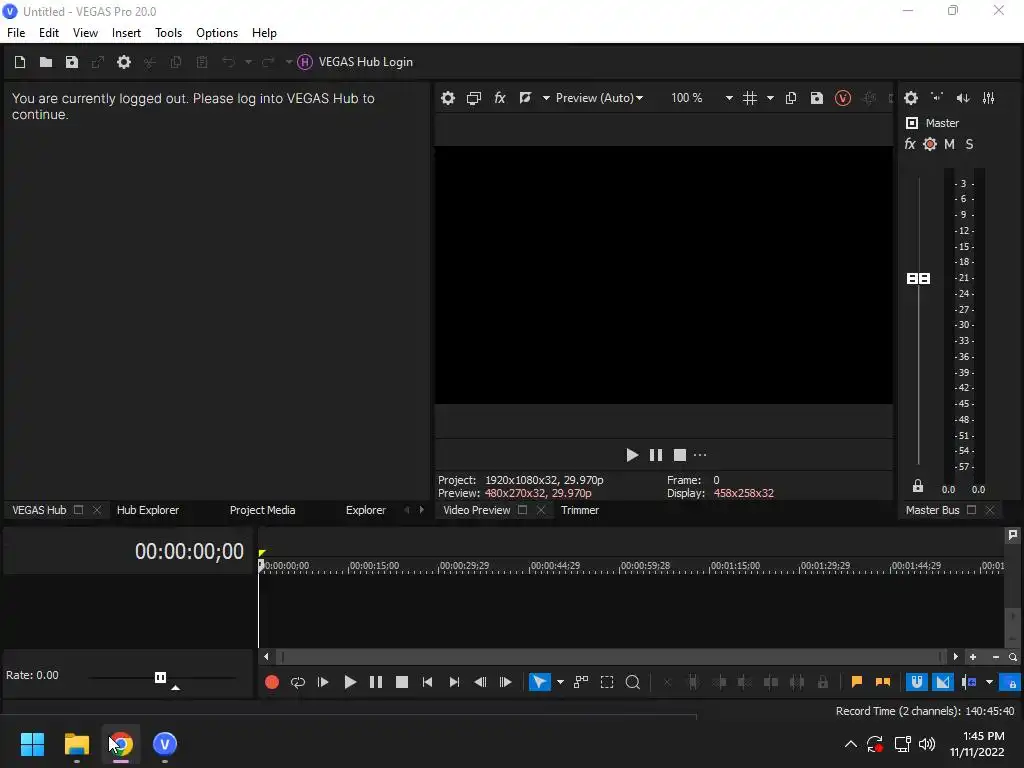Adjust the Rate scrub slider handle

[160, 677]
